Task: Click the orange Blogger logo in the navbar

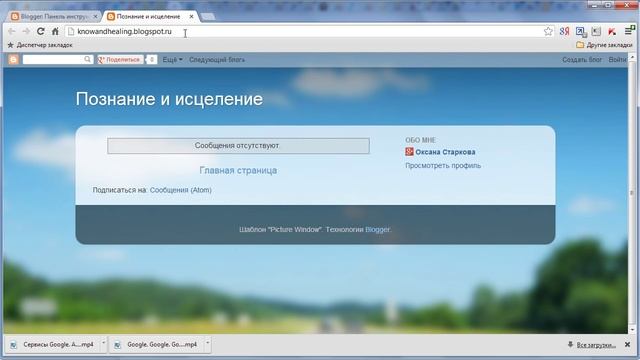Action: (x=13, y=60)
